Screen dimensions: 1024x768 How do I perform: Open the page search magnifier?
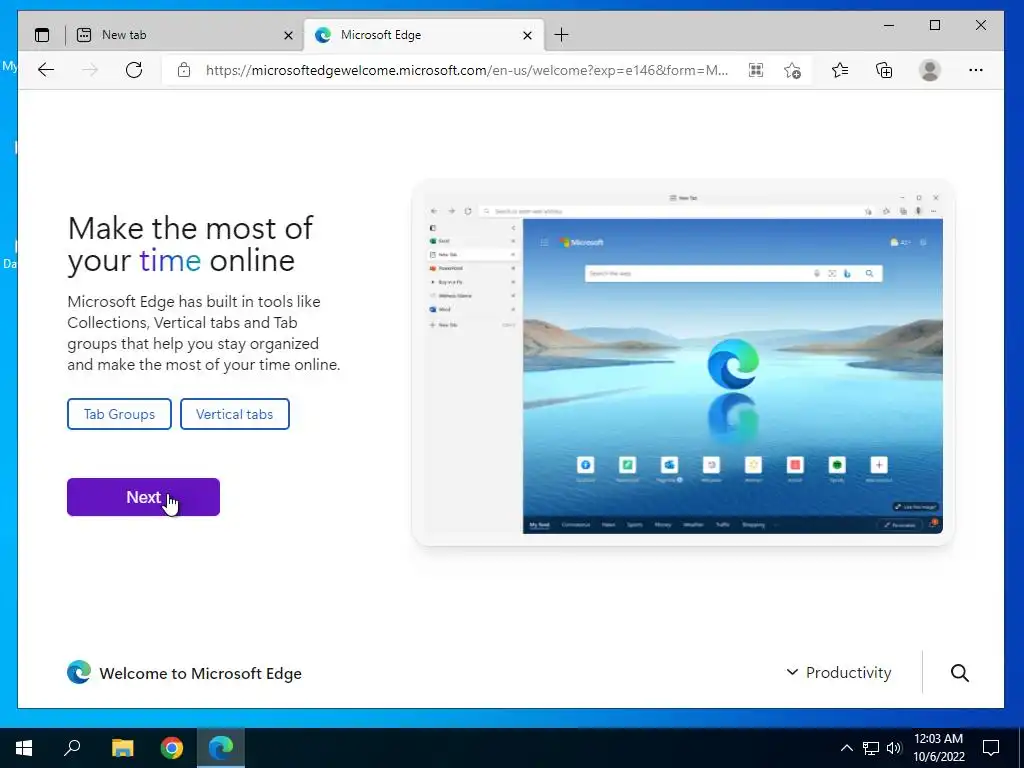(959, 673)
